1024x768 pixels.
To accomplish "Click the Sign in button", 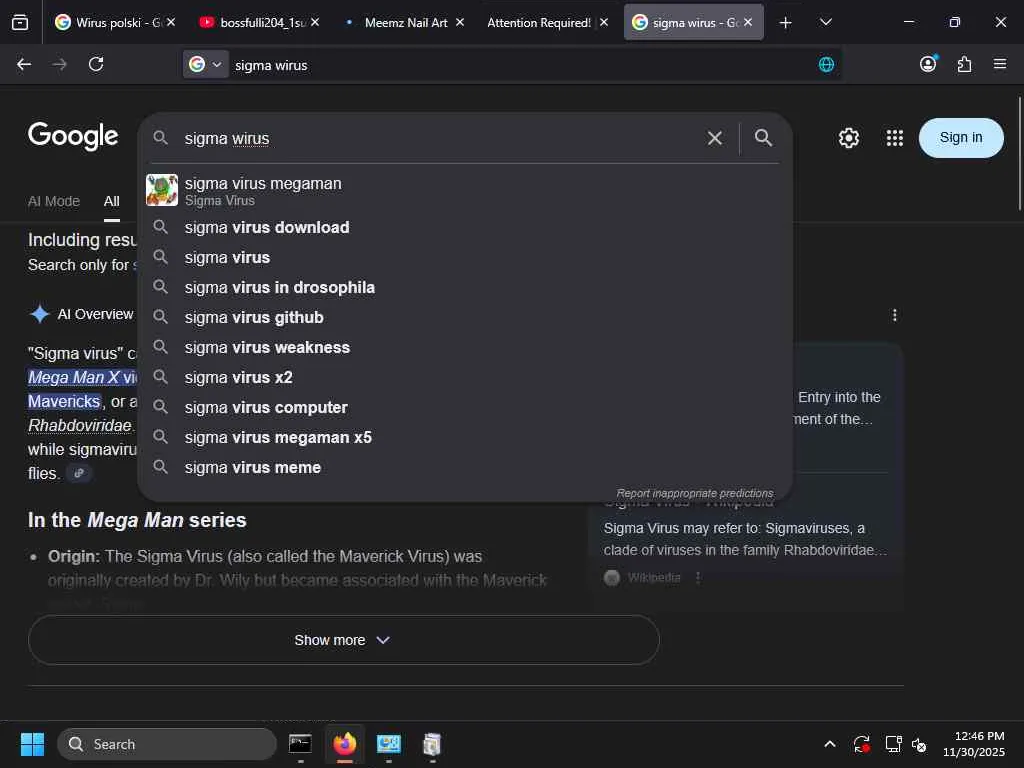I will pyautogui.click(x=961, y=138).
